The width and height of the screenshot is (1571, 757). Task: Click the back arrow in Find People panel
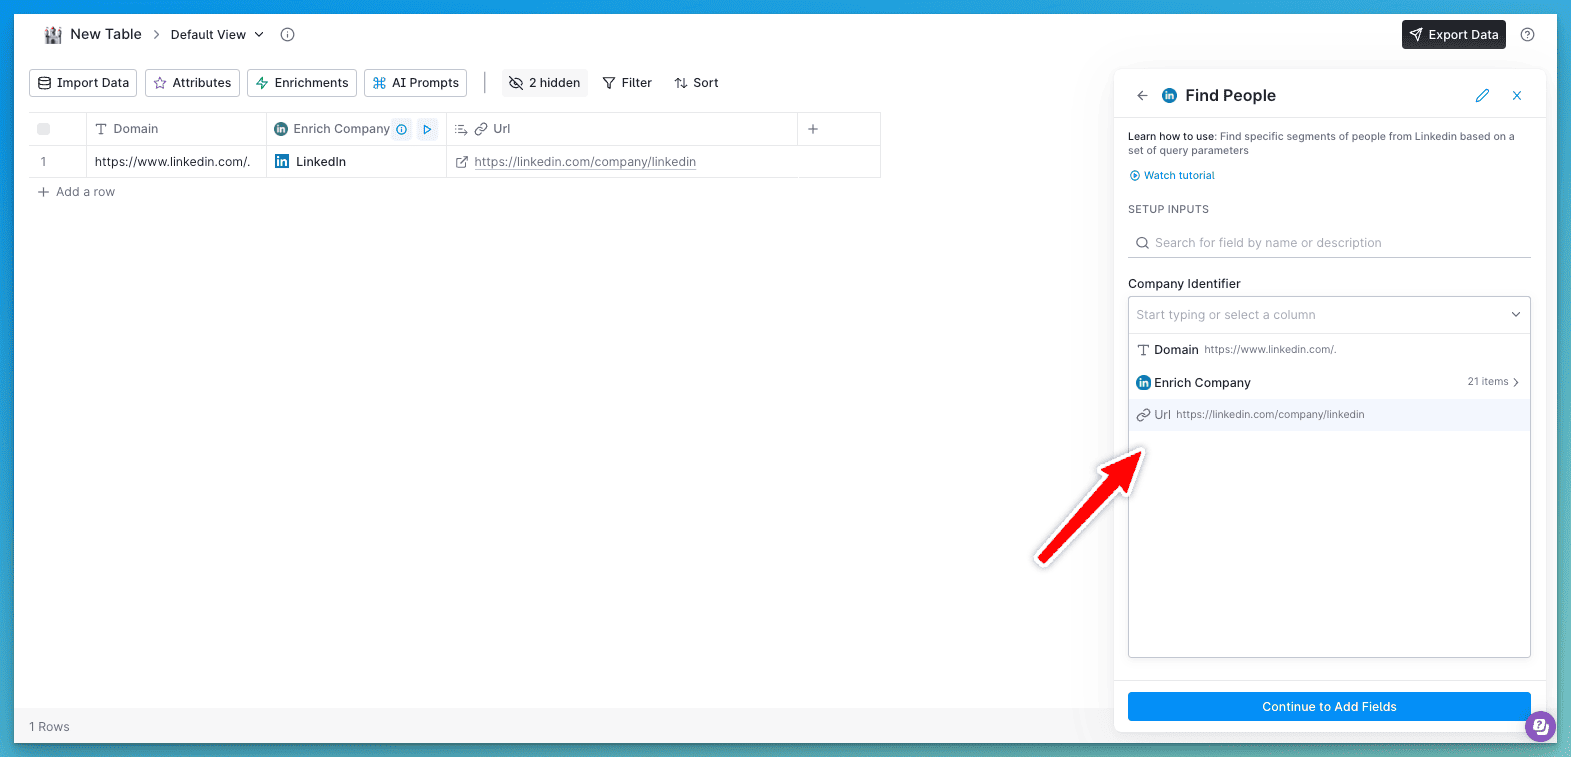tap(1142, 96)
